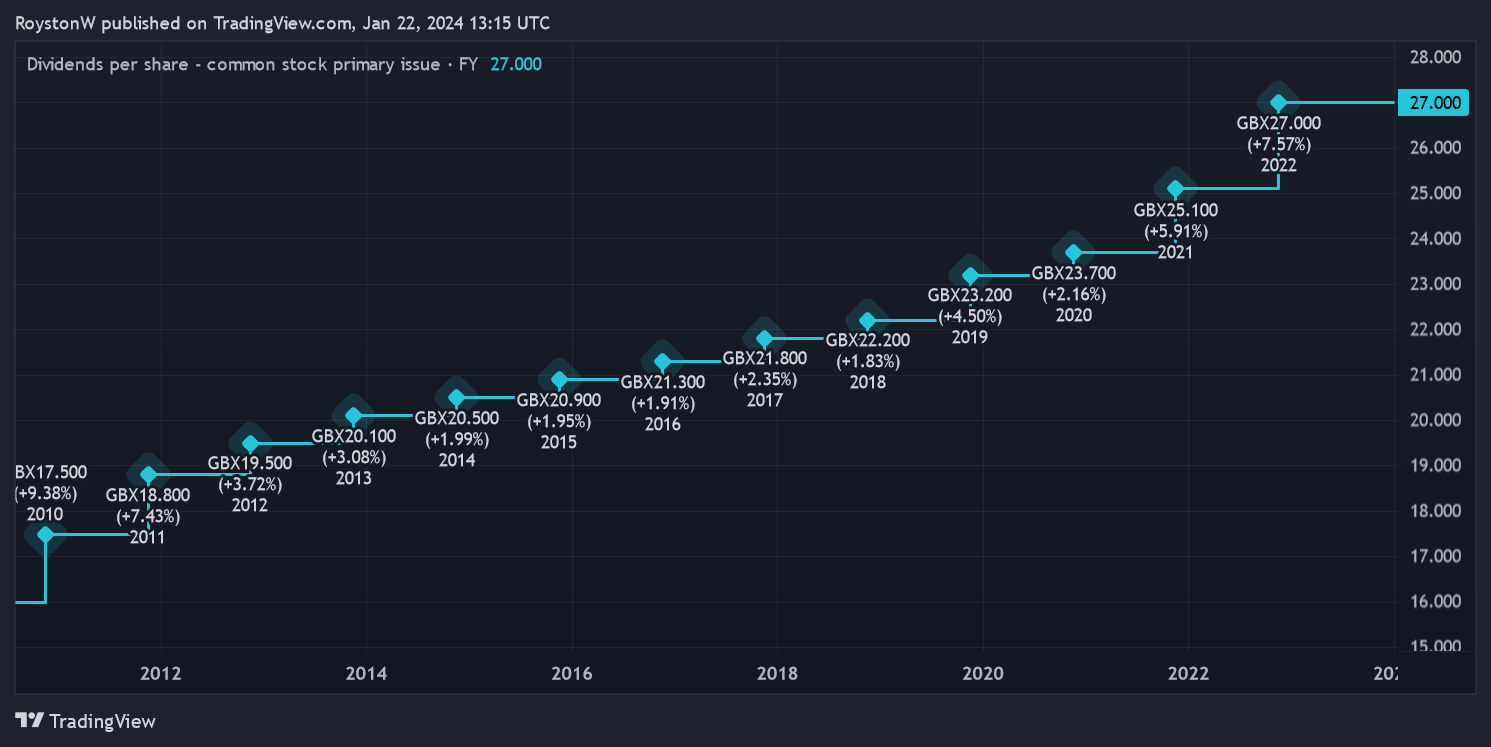Image resolution: width=1491 pixels, height=747 pixels.
Task: Click the 2011 diamond marker at GBX18.800
Action: tap(148, 475)
